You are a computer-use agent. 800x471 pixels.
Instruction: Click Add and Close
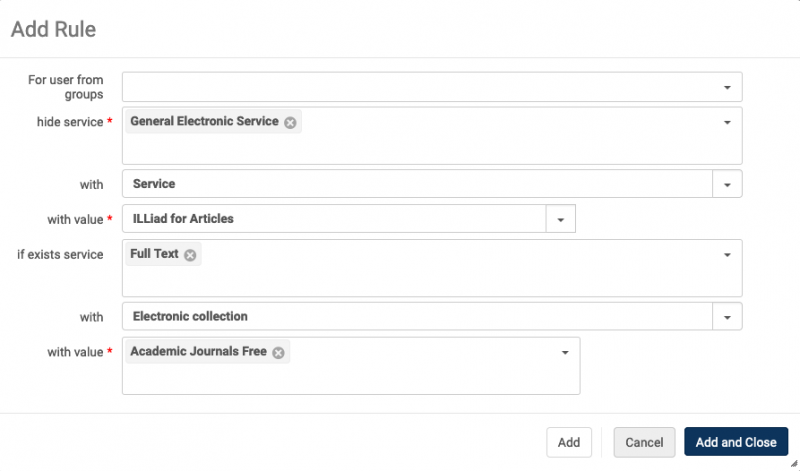click(736, 442)
